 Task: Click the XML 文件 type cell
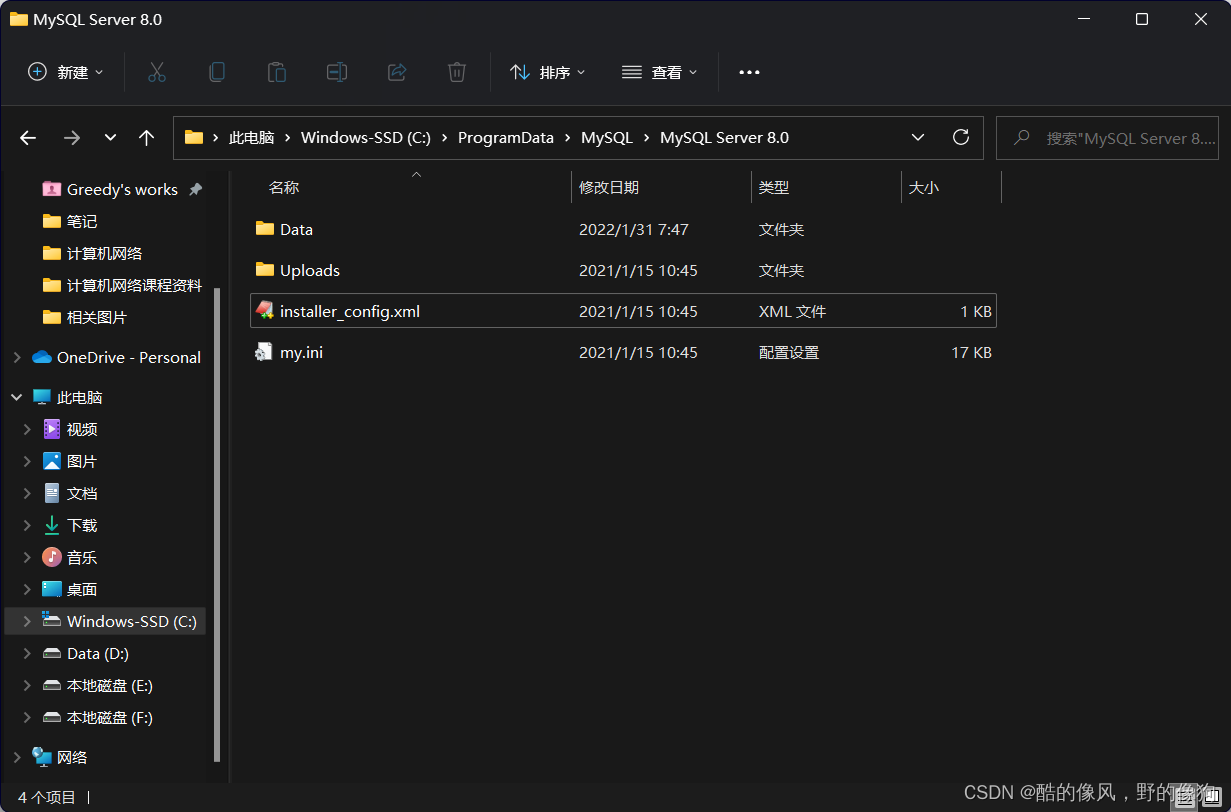(x=793, y=311)
